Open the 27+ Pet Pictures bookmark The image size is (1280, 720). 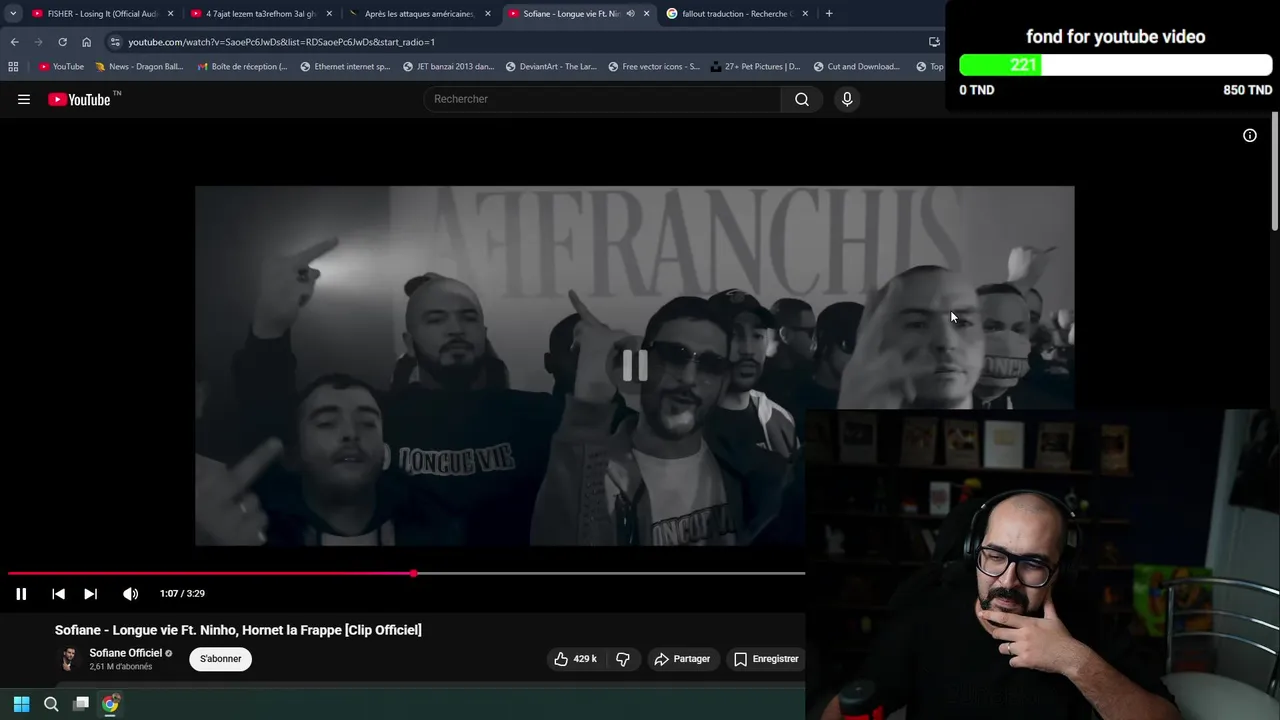(x=755, y=67)
